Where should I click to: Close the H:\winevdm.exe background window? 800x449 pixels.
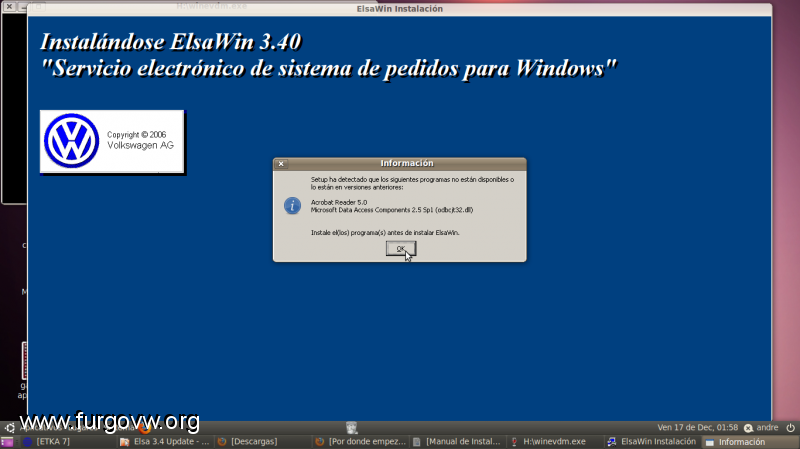[x=9, y=7]
